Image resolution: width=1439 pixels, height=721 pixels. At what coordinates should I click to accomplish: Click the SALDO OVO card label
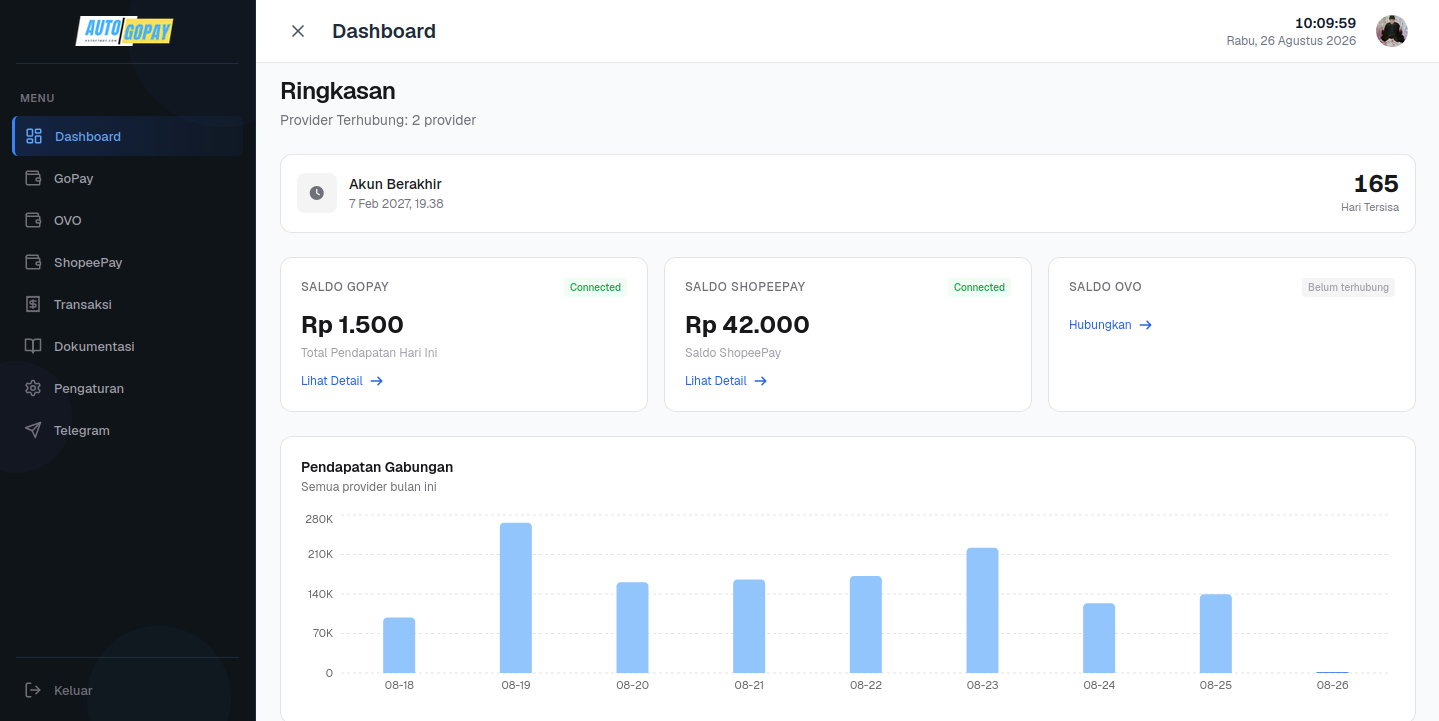[1105, 287]
